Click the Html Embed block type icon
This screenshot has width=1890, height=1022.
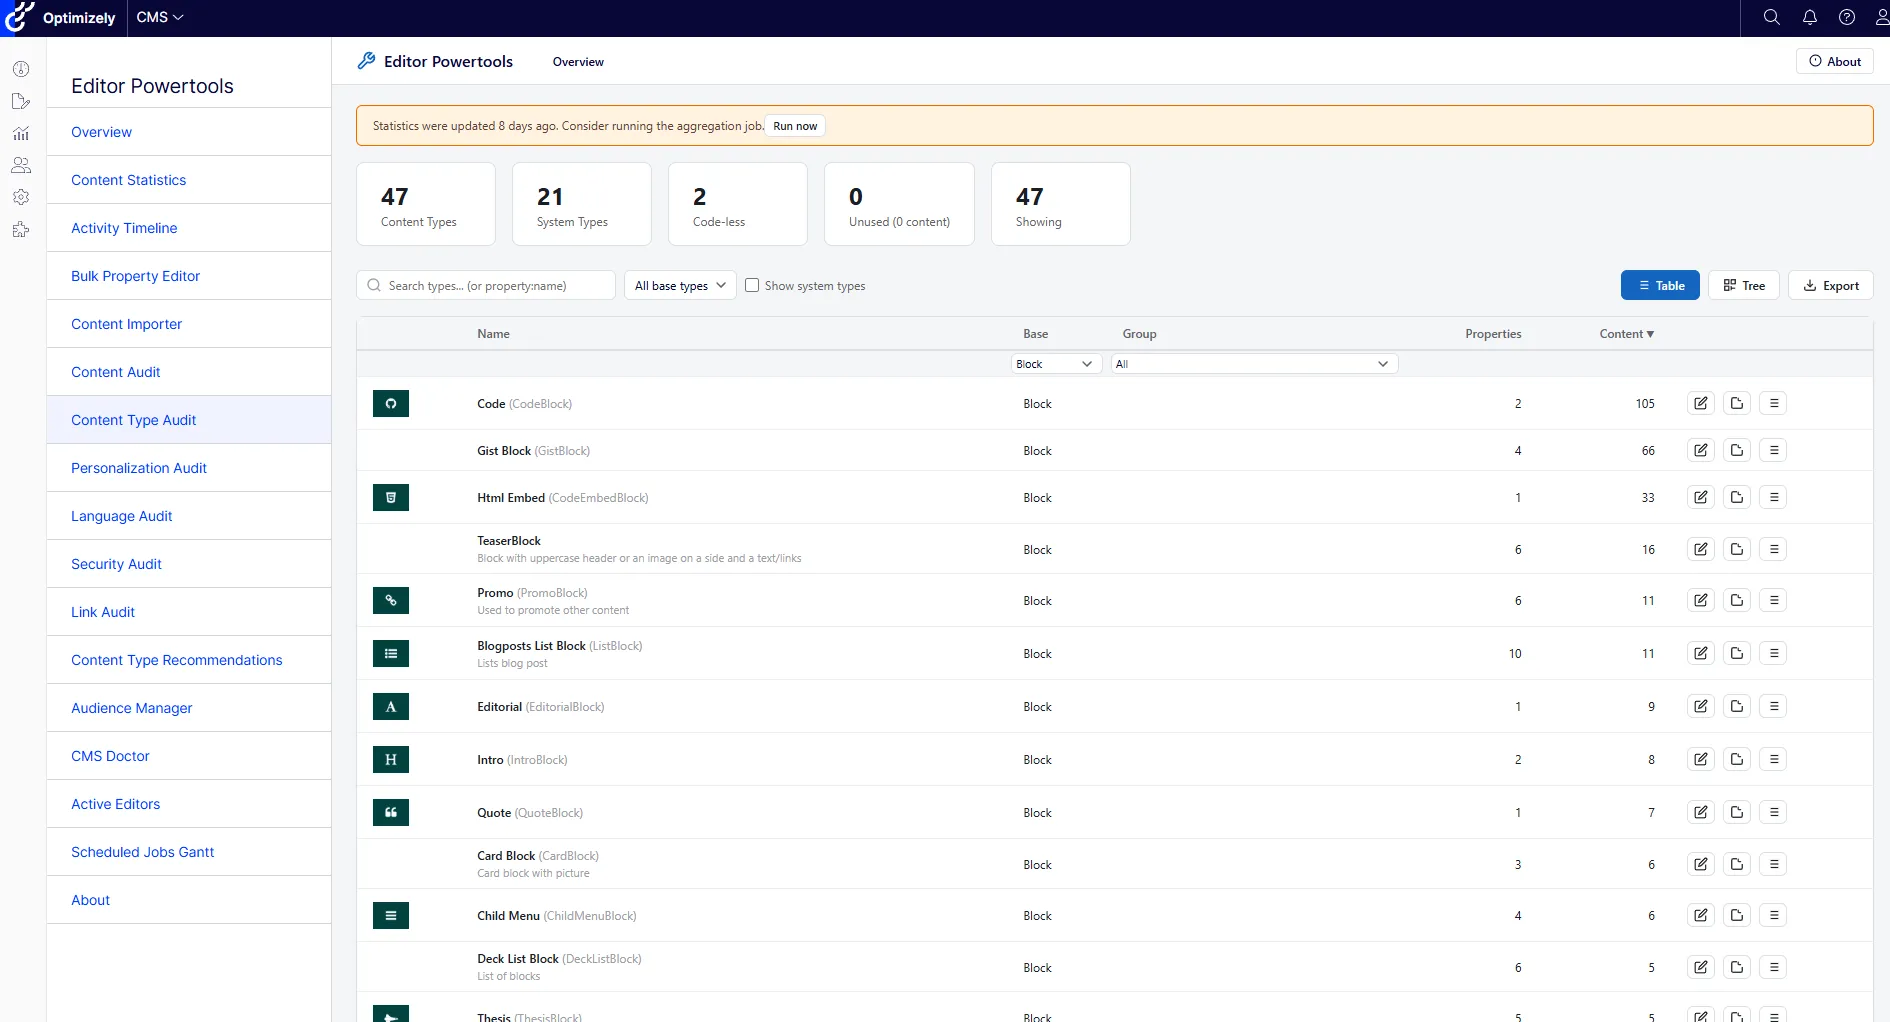[391, 498]
